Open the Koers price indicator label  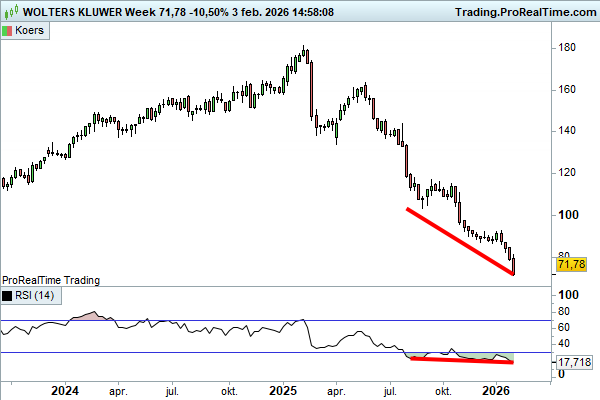(x=25, y=31)
